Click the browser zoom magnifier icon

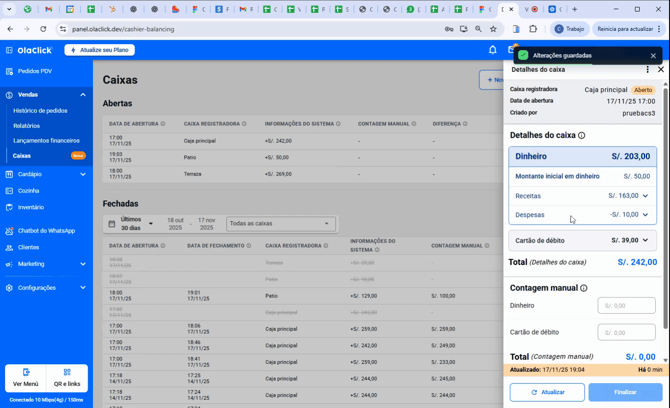coord(478,29)
